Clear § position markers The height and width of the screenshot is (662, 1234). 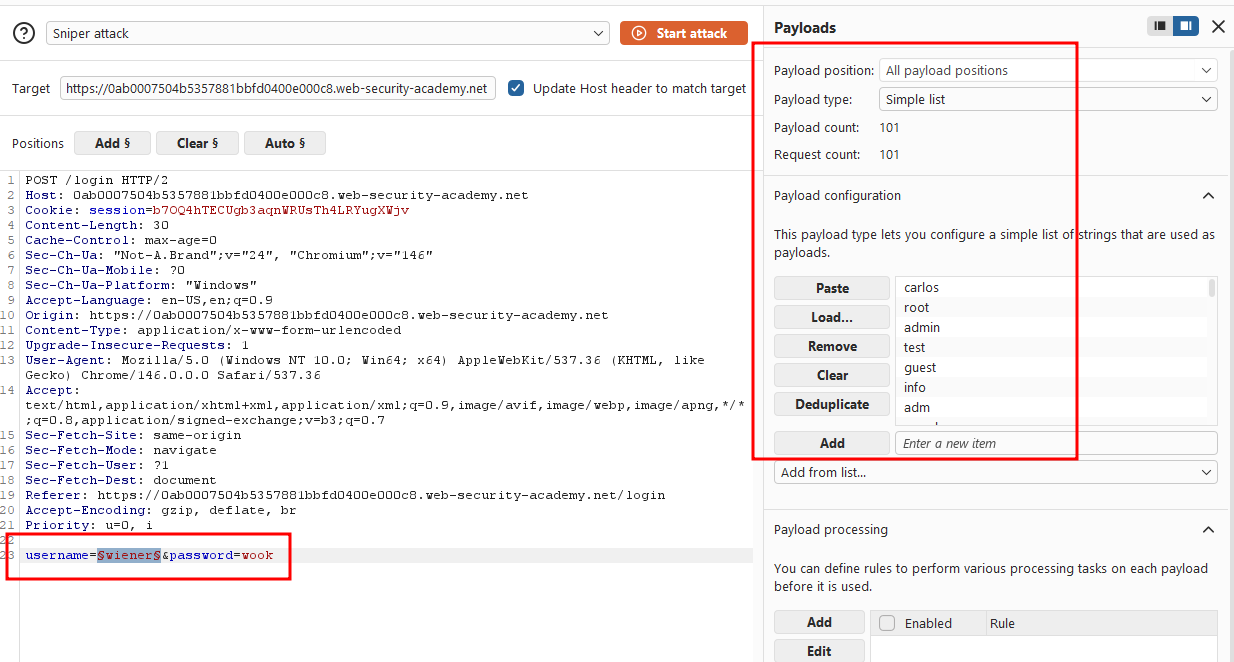pos(197,143)
